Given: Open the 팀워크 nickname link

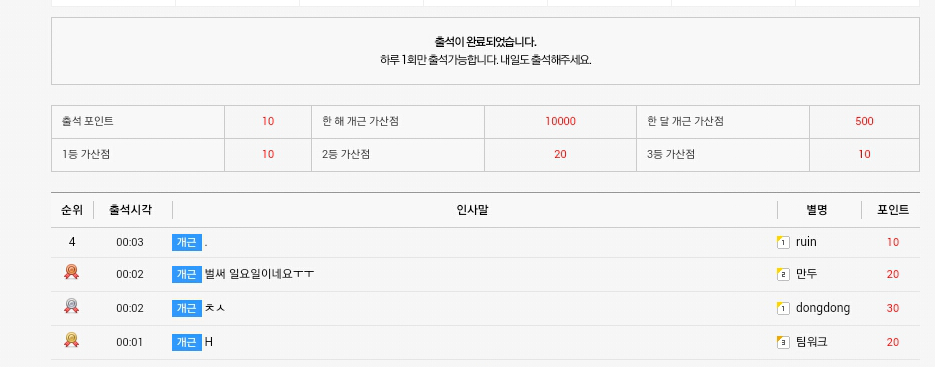Looking at the screenshot, I should 812,343.
